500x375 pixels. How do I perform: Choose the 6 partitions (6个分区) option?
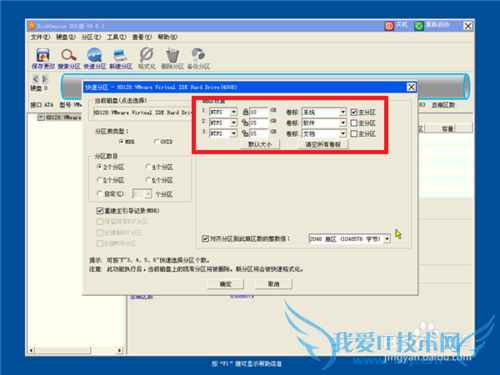pyautogui.click(x=148, y=180)
